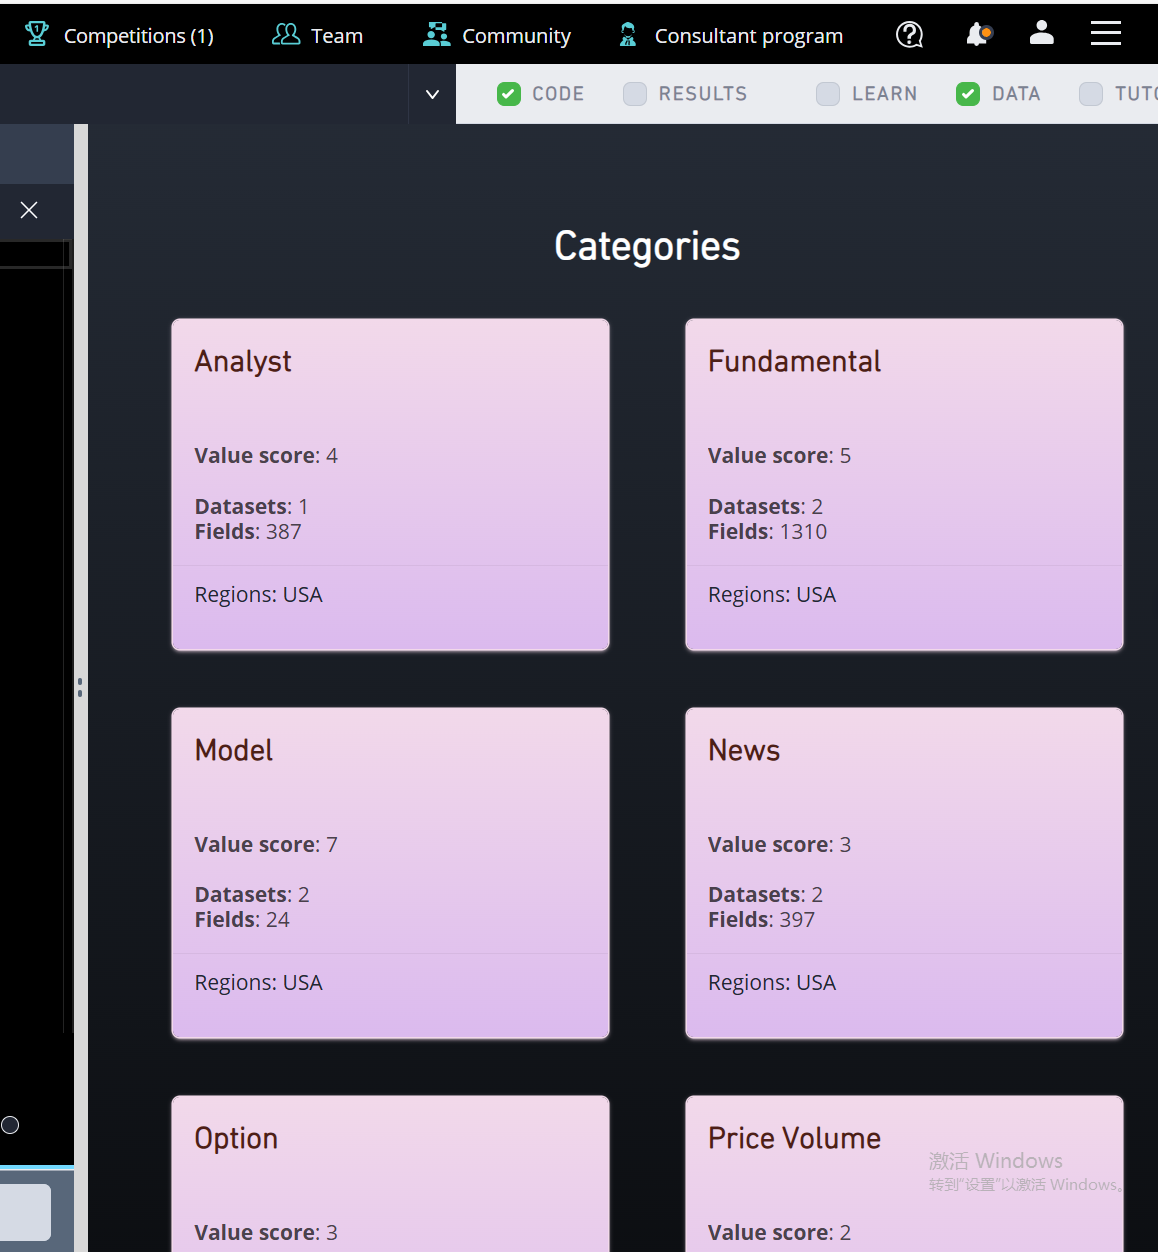Screen dimensions: 1158x1252
Task: Click 'Fields: 387' on Analyst card
Action: (x=248, y=532)
